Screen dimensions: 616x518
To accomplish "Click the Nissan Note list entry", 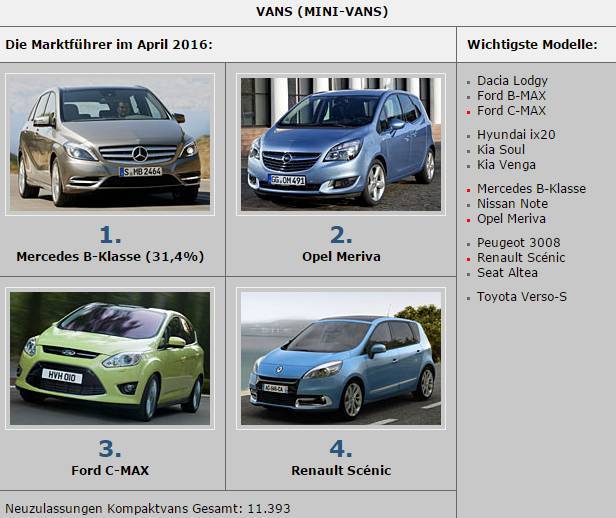I will (512, 203).
